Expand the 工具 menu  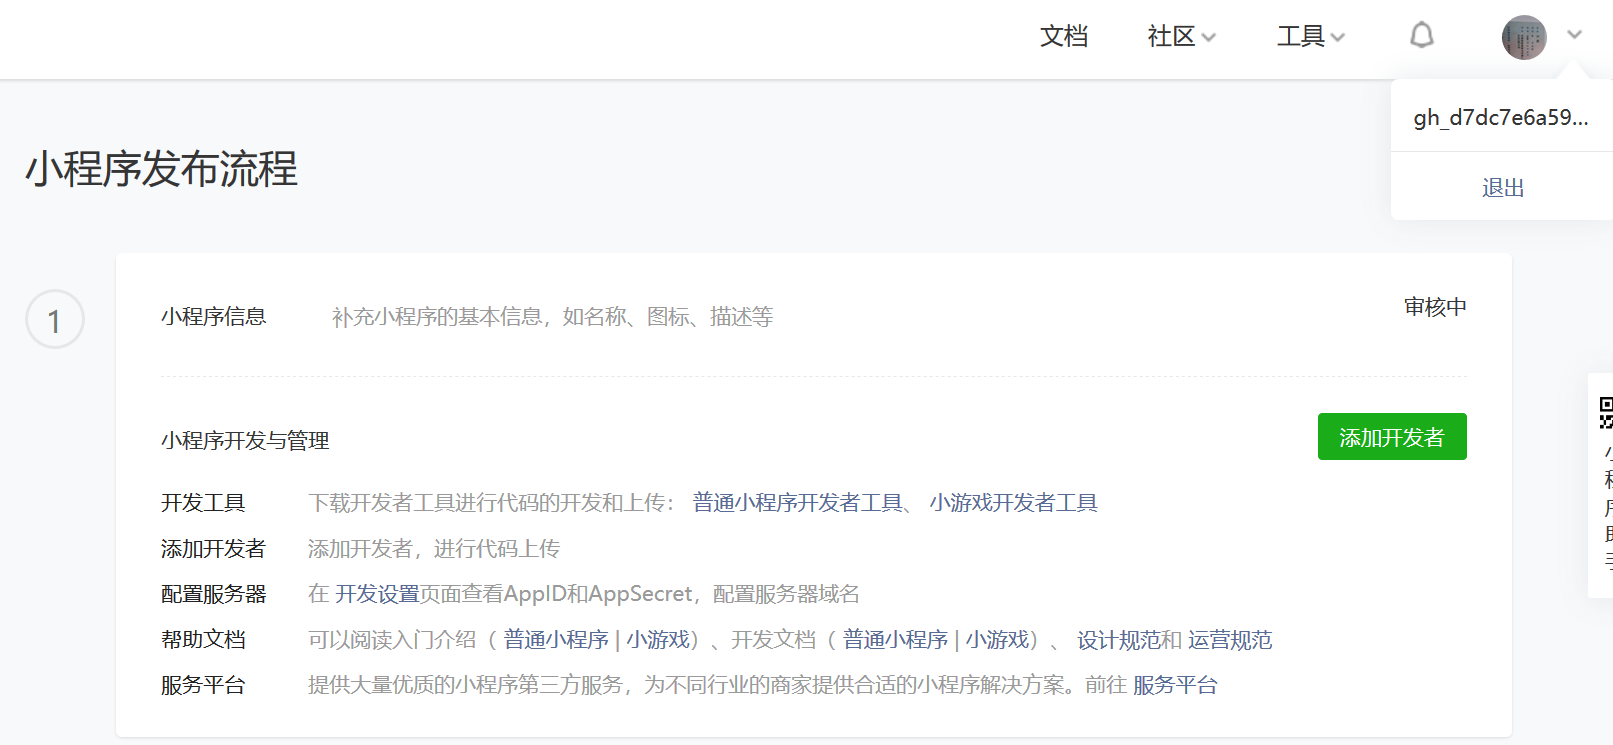pyautogui.click(x=1310, y=37)
